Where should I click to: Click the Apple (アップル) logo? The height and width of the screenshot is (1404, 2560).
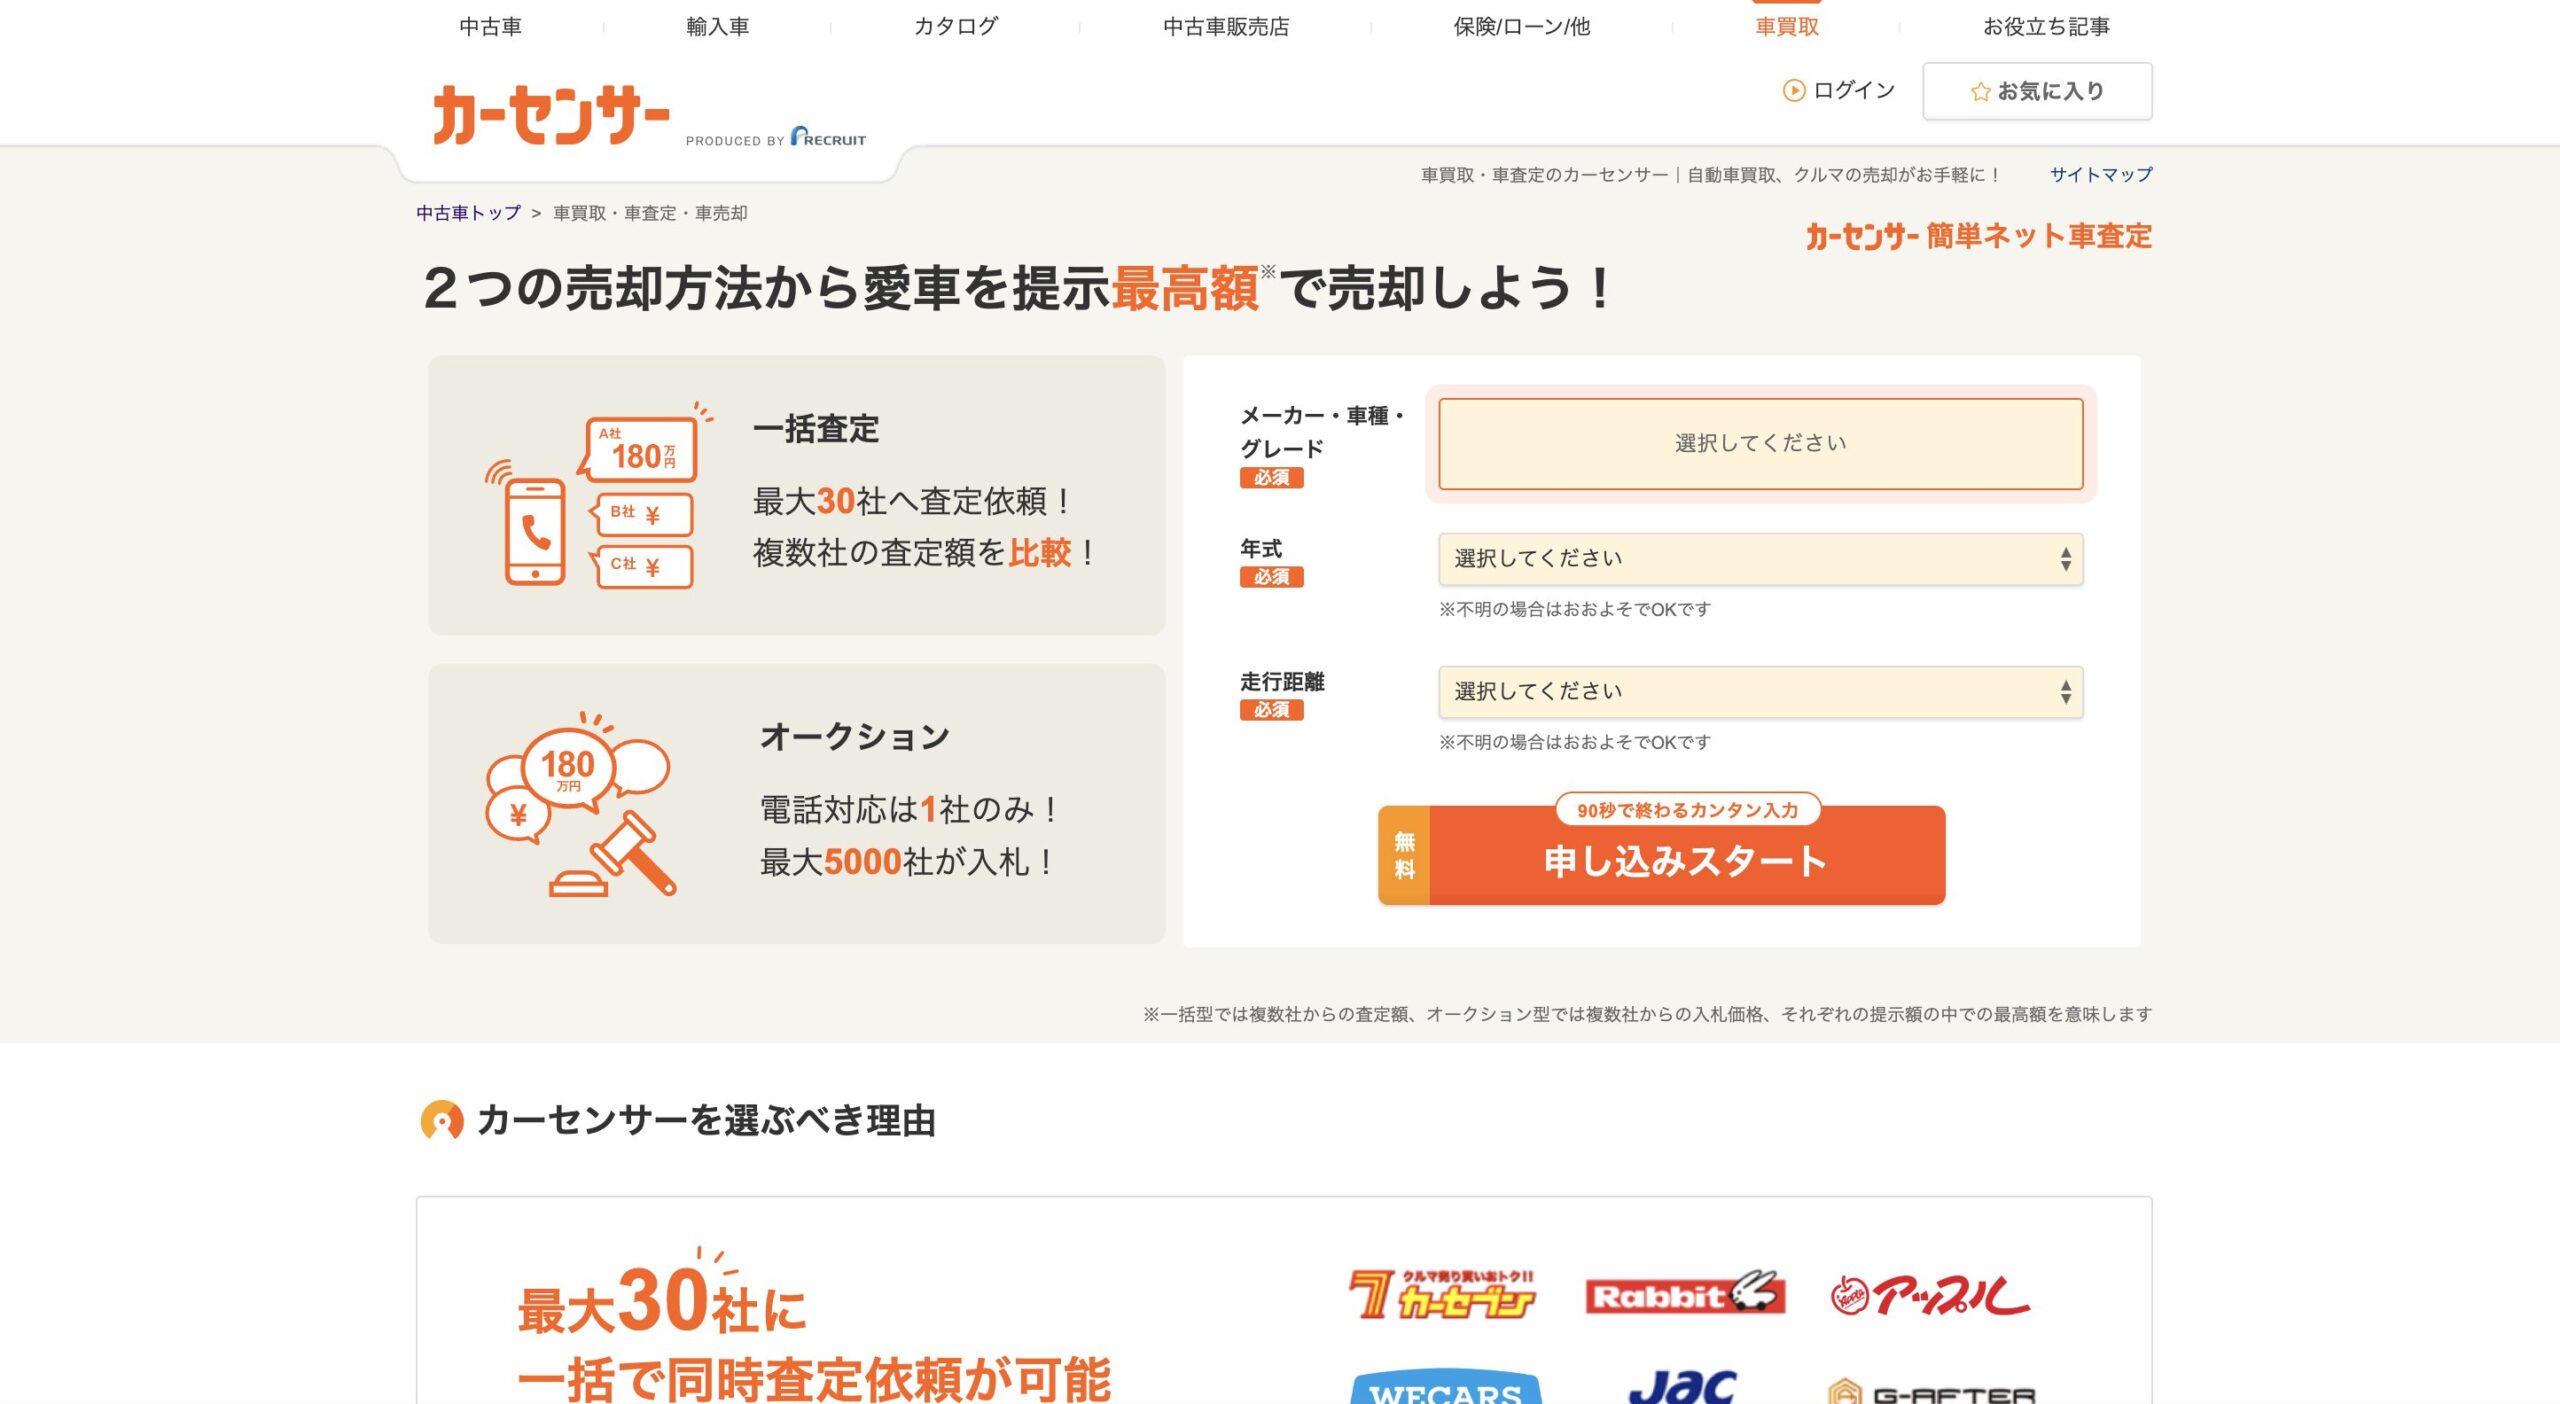click(1929, 1296)
